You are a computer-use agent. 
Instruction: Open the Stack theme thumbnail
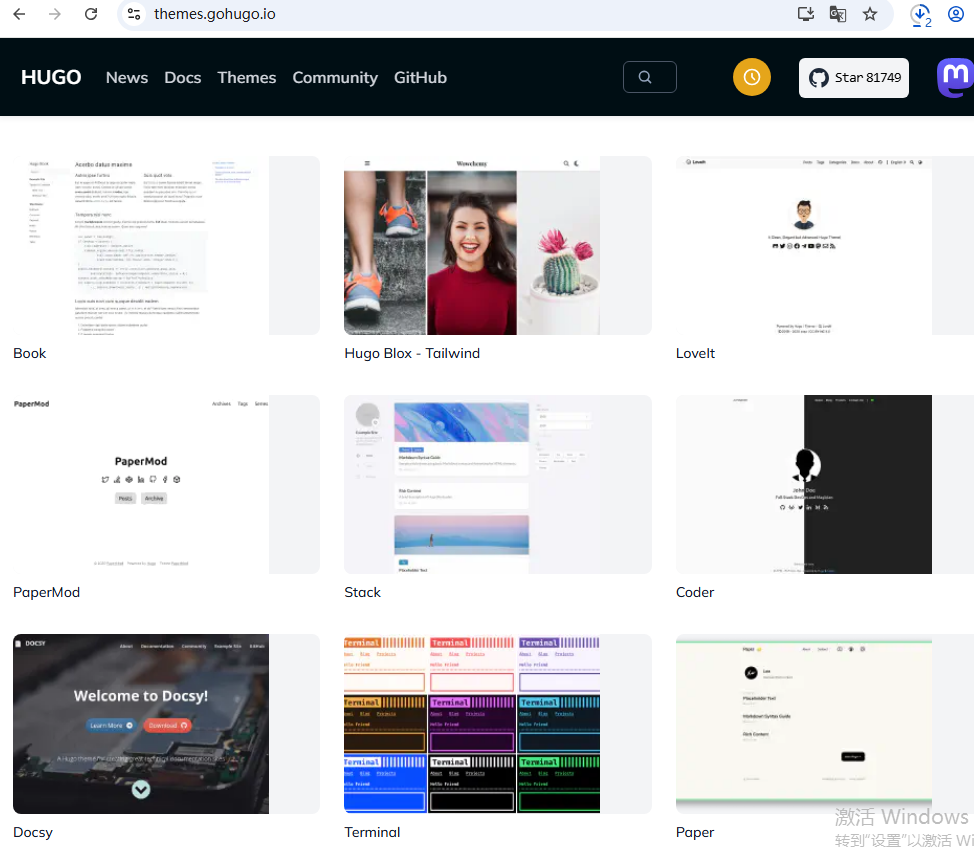click(498, 485)
